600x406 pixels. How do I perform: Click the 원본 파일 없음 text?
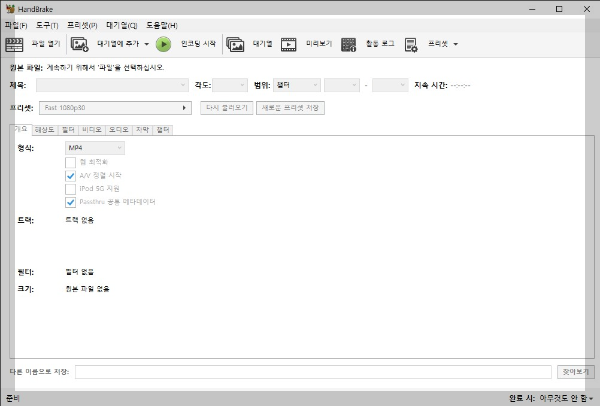point(87,289)
